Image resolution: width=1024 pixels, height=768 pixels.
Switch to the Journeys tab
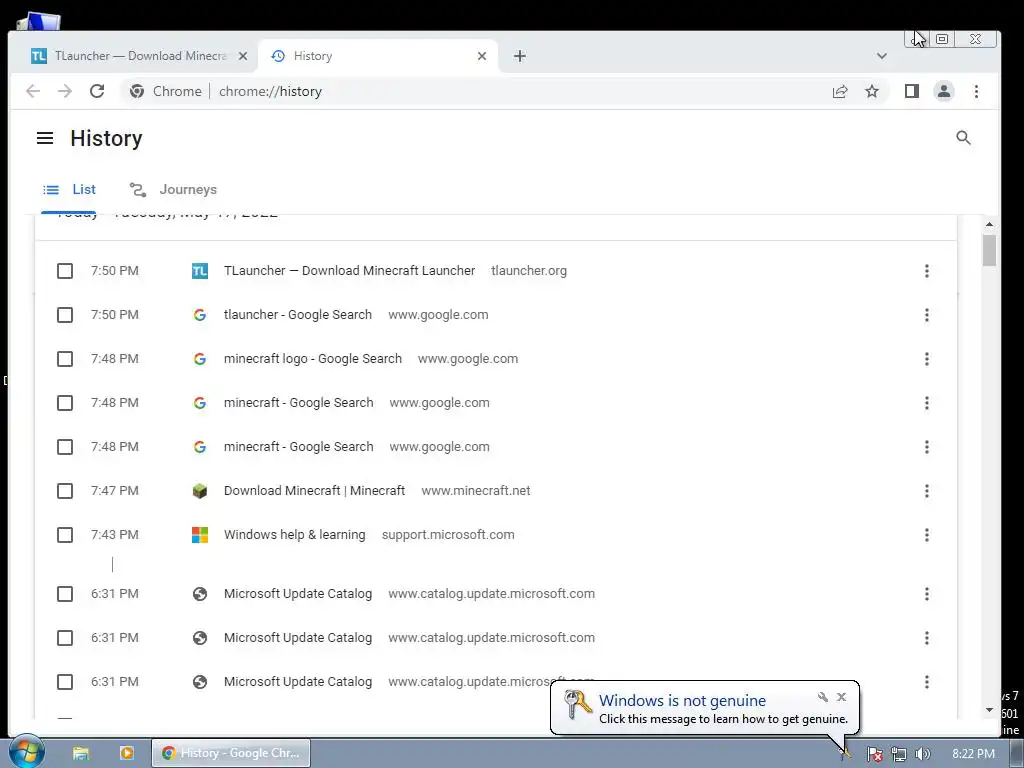pos(173,189)
